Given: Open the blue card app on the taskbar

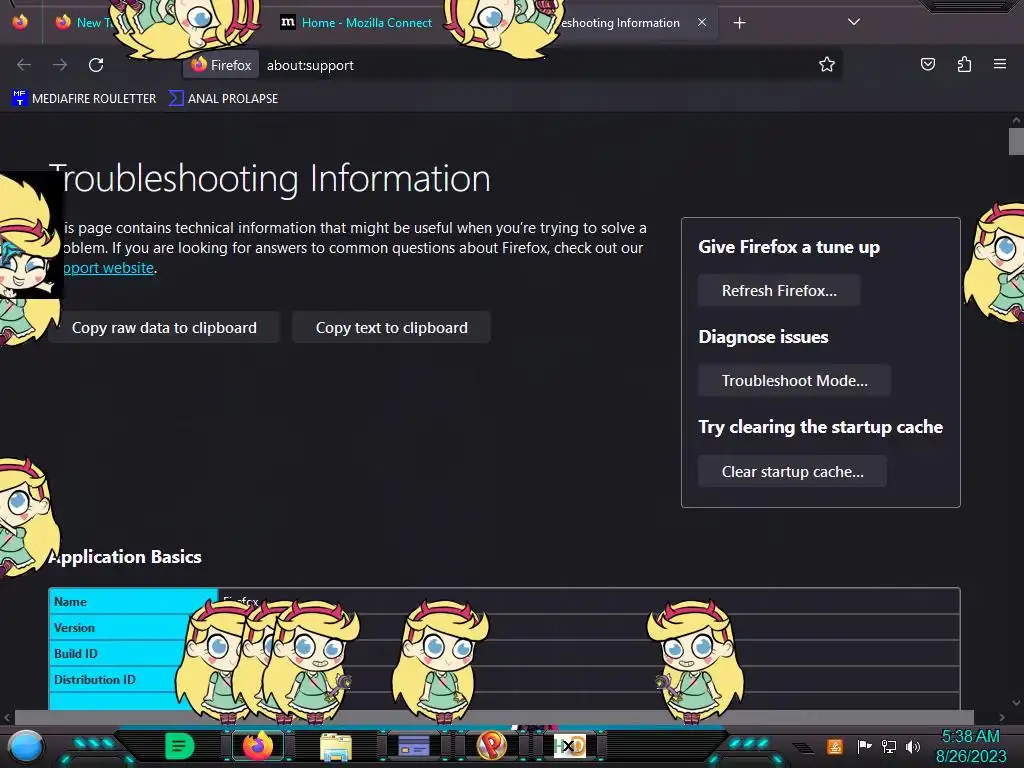Looking at the screenshot, I should coord(413,746).
